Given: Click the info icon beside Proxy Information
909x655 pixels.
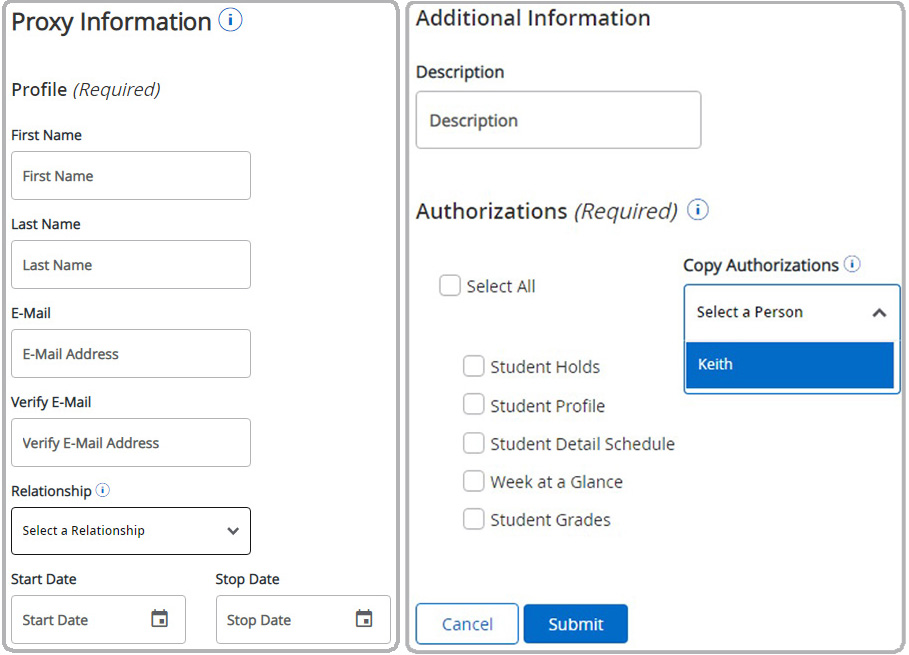Looking at the screenshot, I should tap(230, 20).
